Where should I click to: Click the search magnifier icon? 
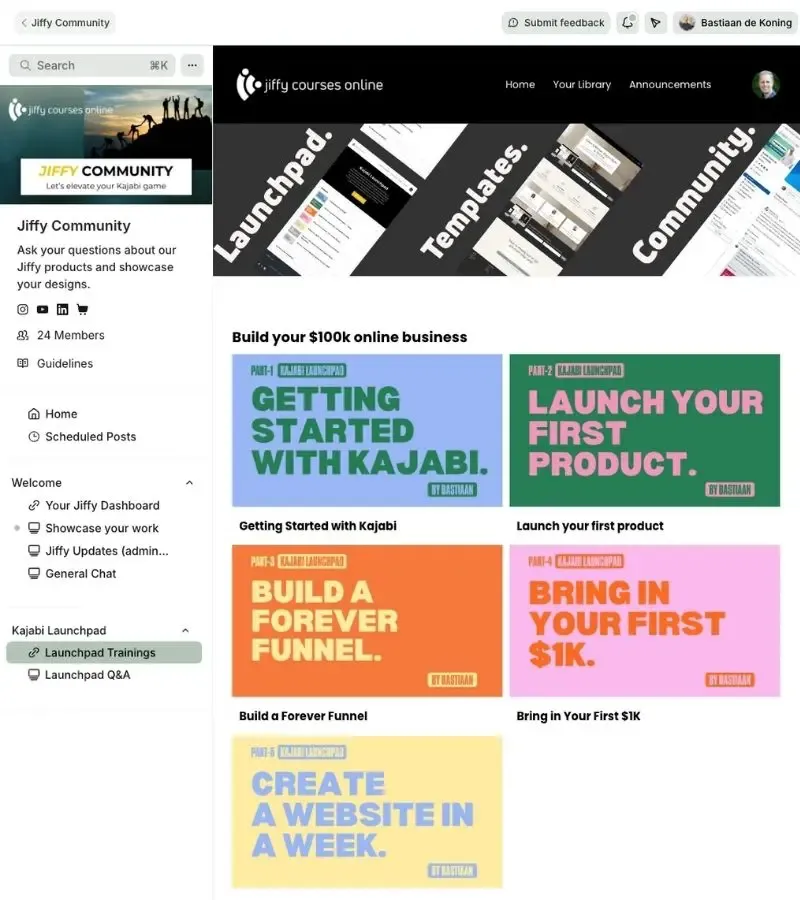pyautogui.click(x=25, y=65)
